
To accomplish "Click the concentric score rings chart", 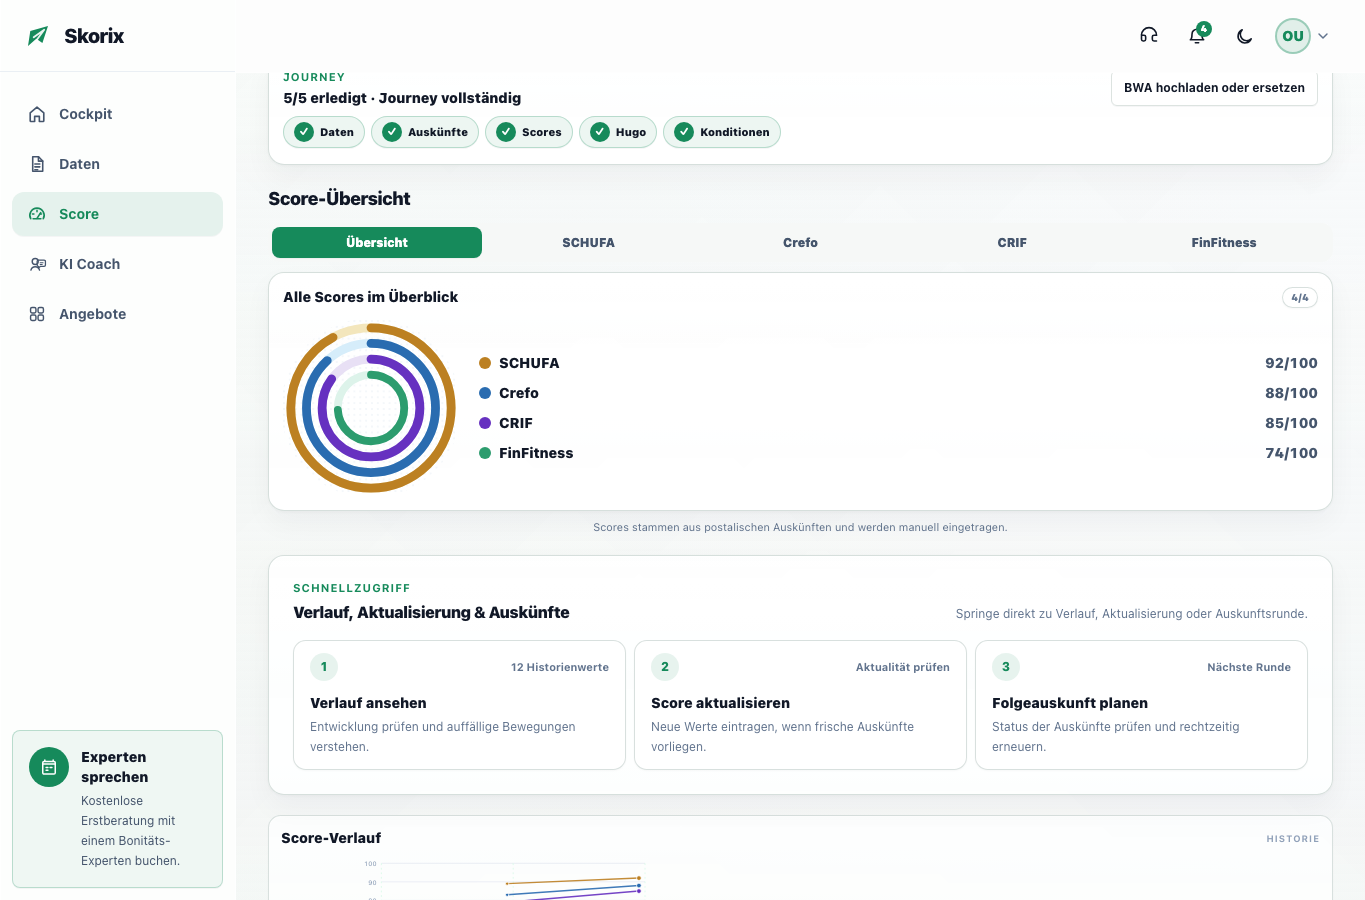I will tap(371, 408).
